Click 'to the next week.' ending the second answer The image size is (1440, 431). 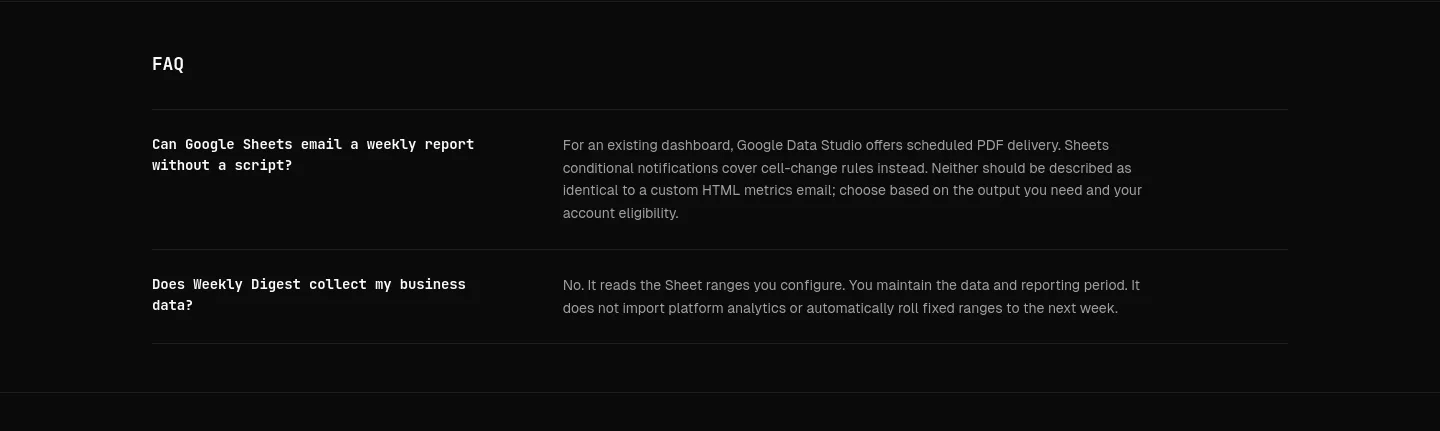1062,308
